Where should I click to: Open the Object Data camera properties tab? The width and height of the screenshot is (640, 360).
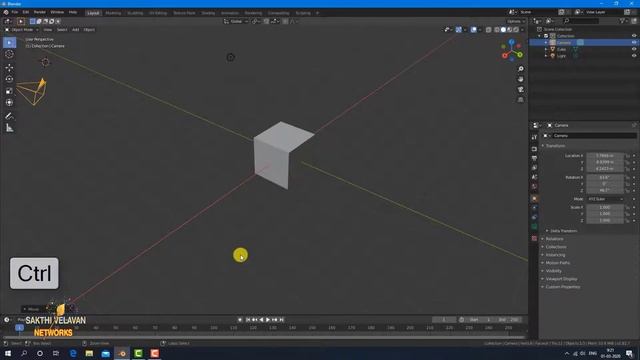click(534, 227)
